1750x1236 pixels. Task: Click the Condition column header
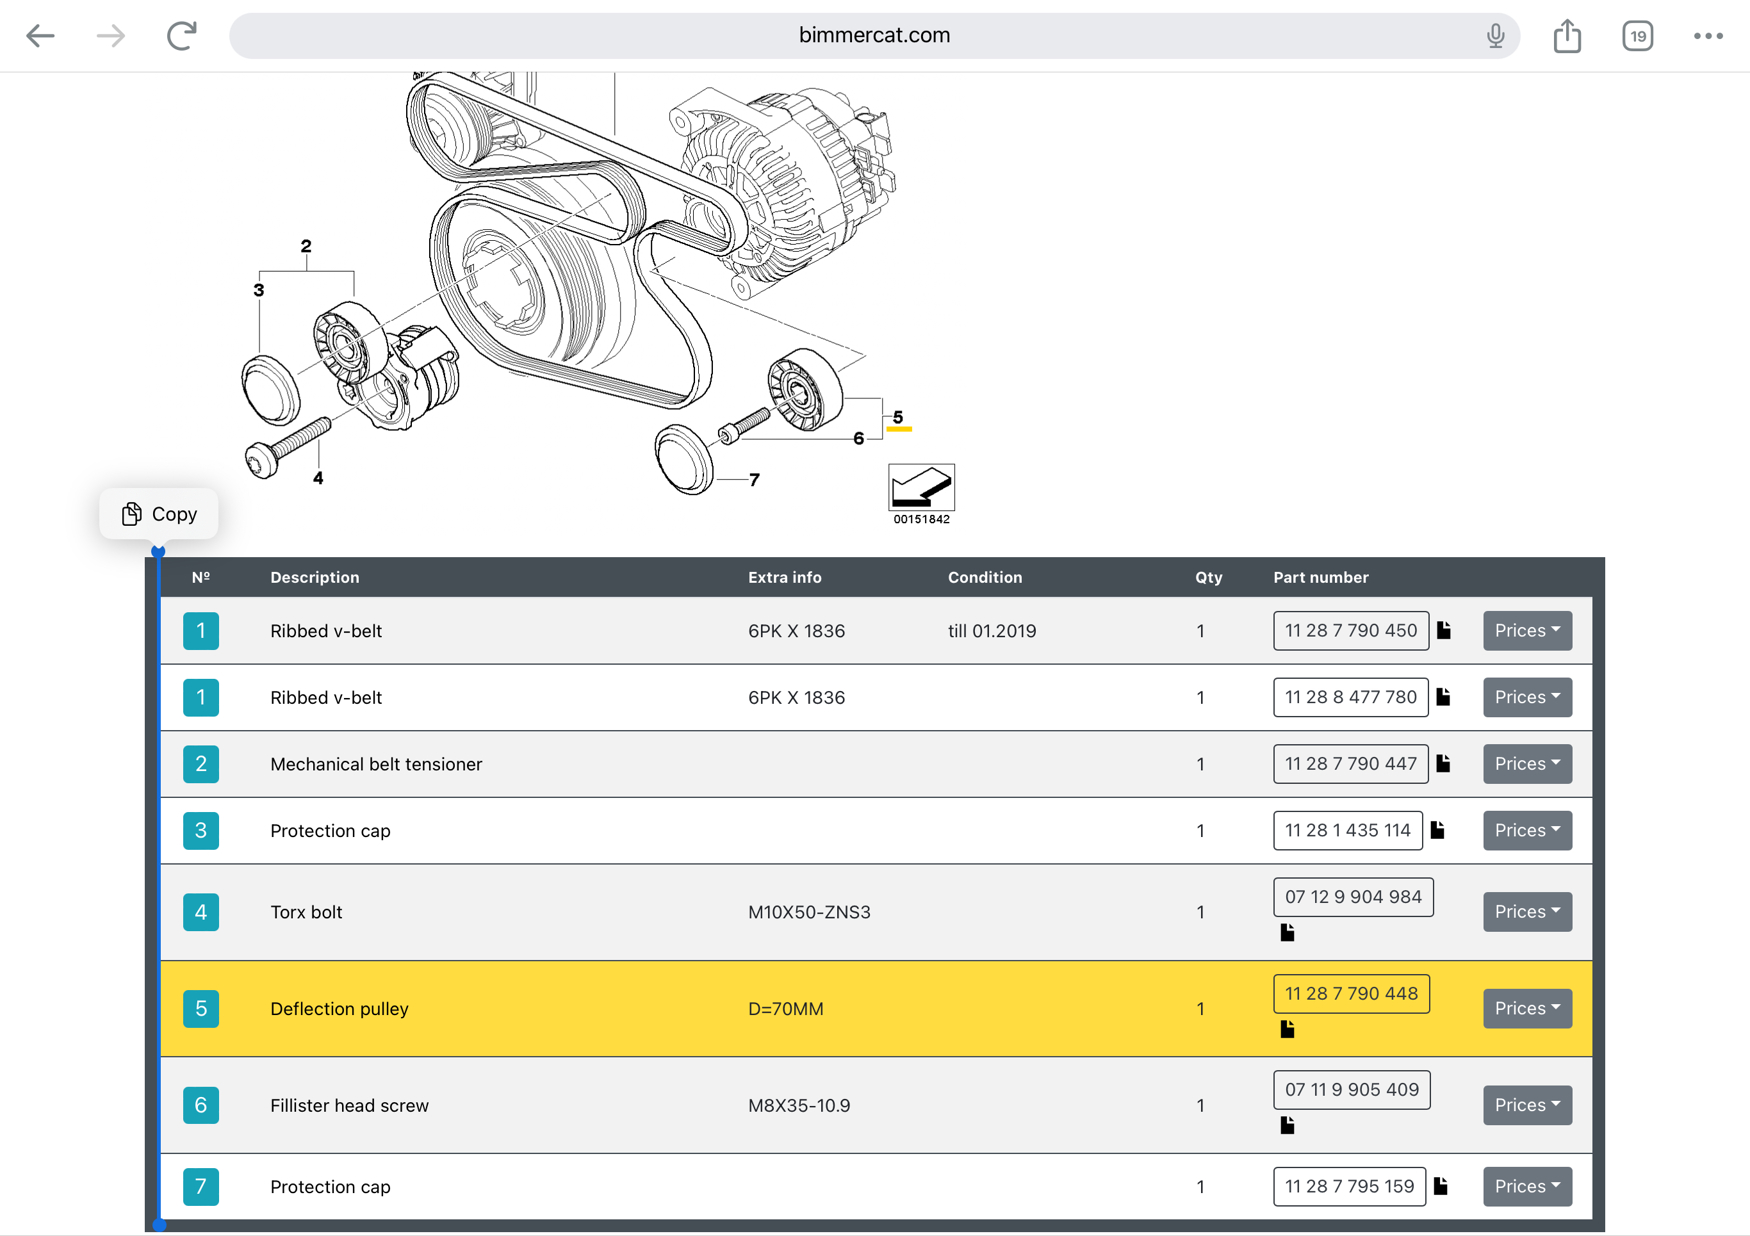pos(985,577)
